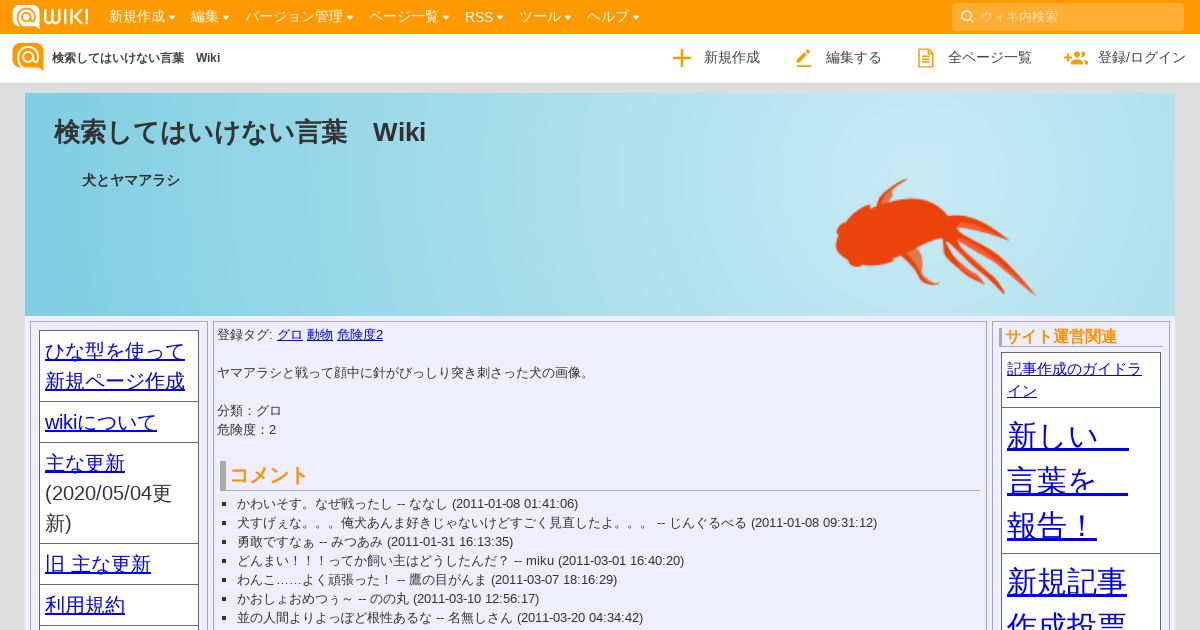Expand the ページ一覧 menu
Image resolution: width=1200 pixels, height=630 pixels.
(409, 17)
